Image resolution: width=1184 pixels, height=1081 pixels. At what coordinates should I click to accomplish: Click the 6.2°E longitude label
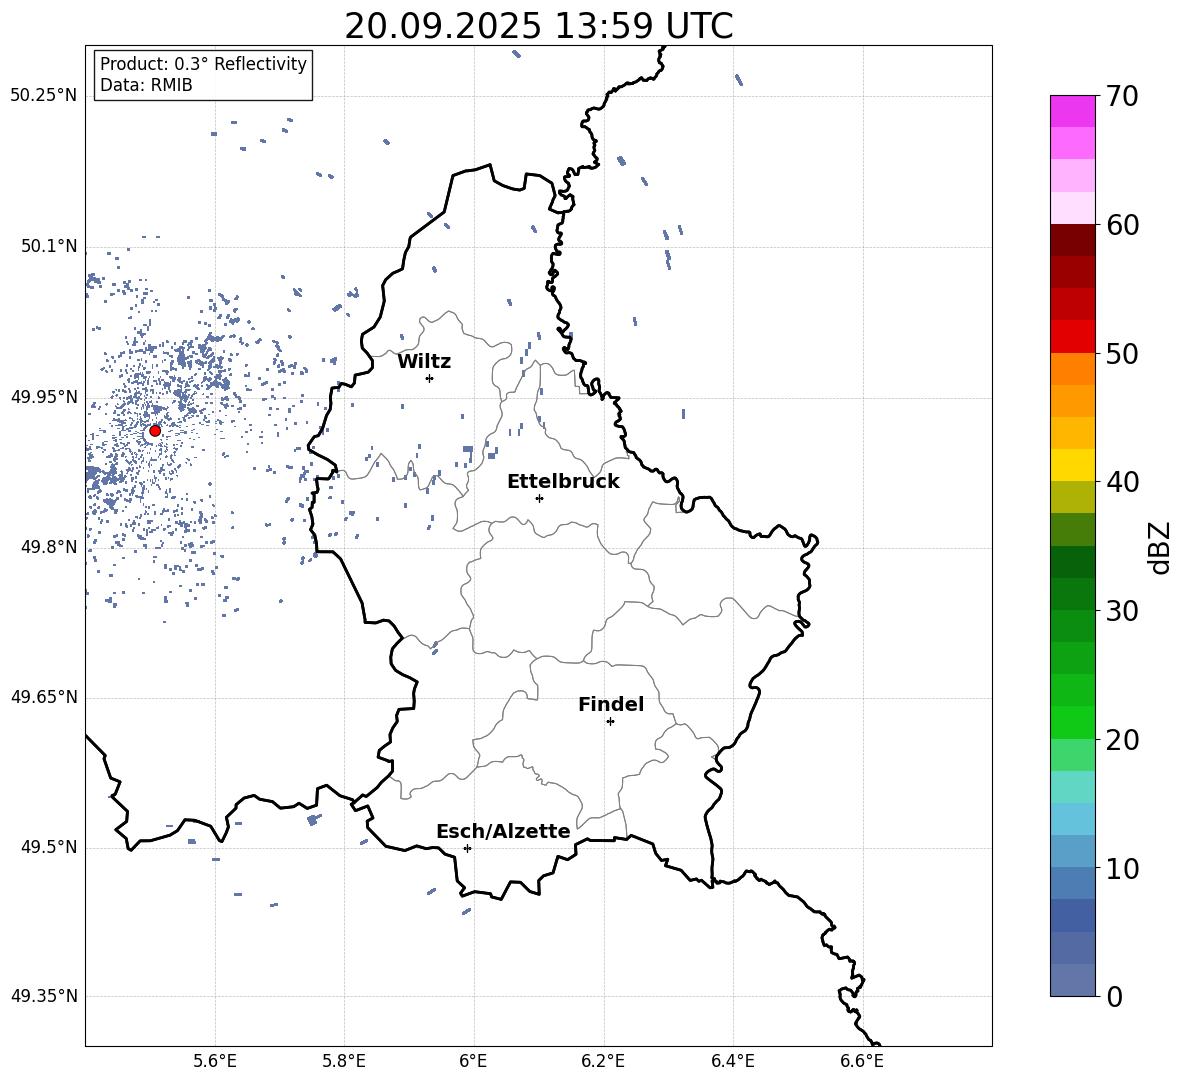click(x=603, y=1061)
